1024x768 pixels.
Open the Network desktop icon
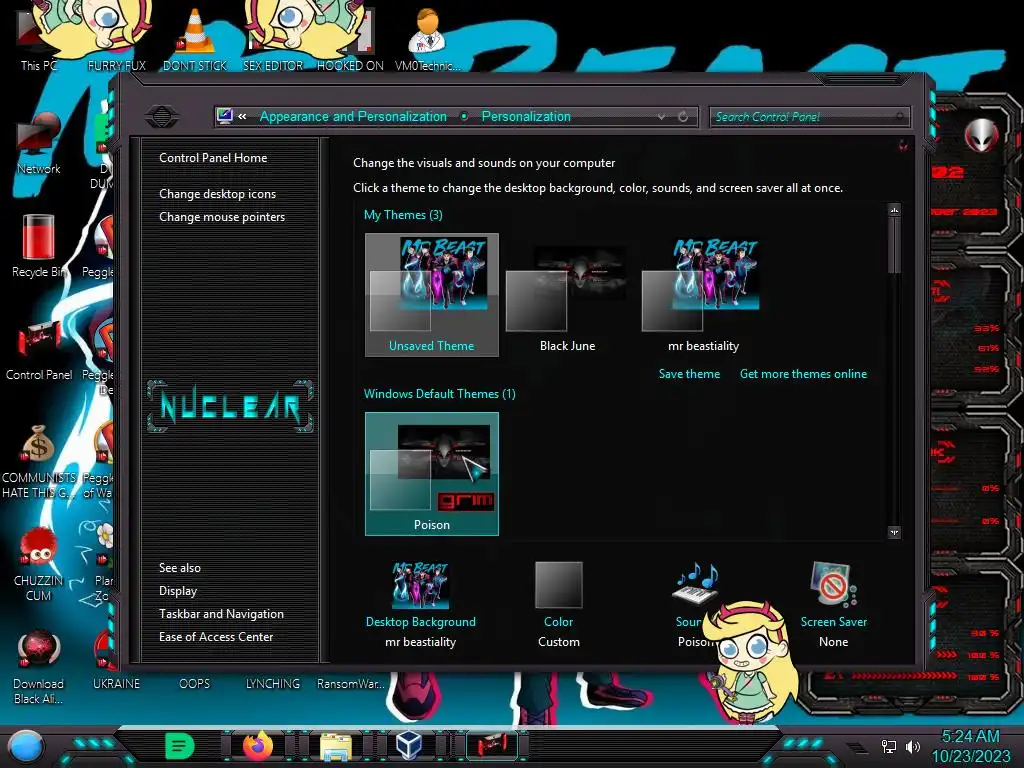[x=39, y=142]
